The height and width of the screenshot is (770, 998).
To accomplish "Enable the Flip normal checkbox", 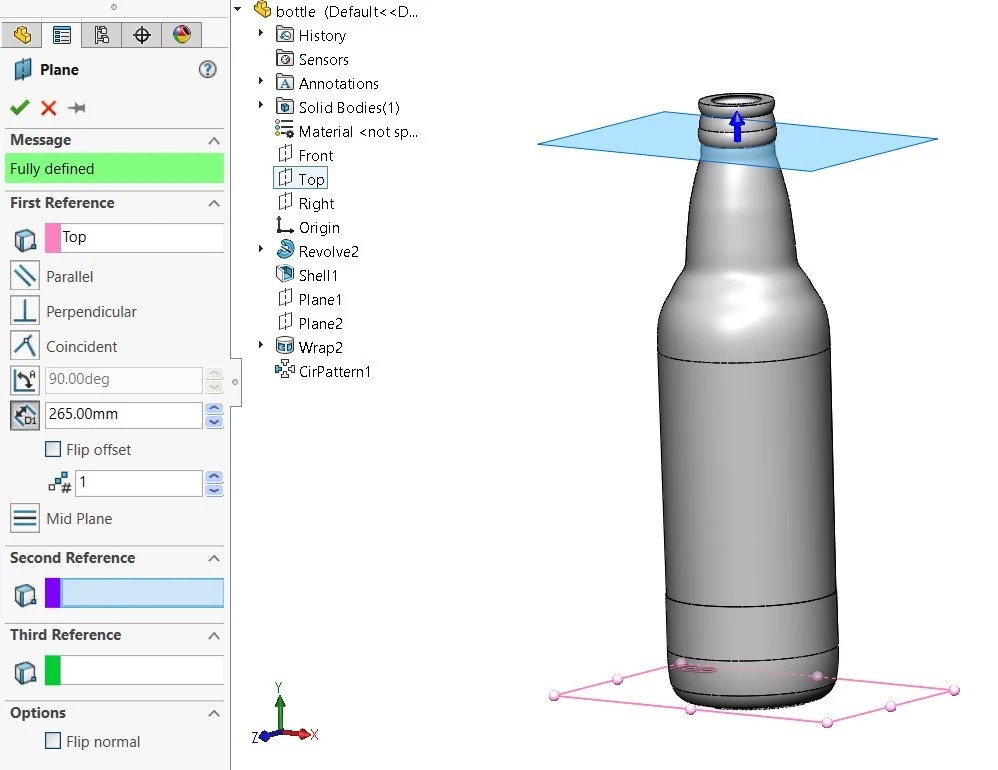I will click(x=53, y=741).
